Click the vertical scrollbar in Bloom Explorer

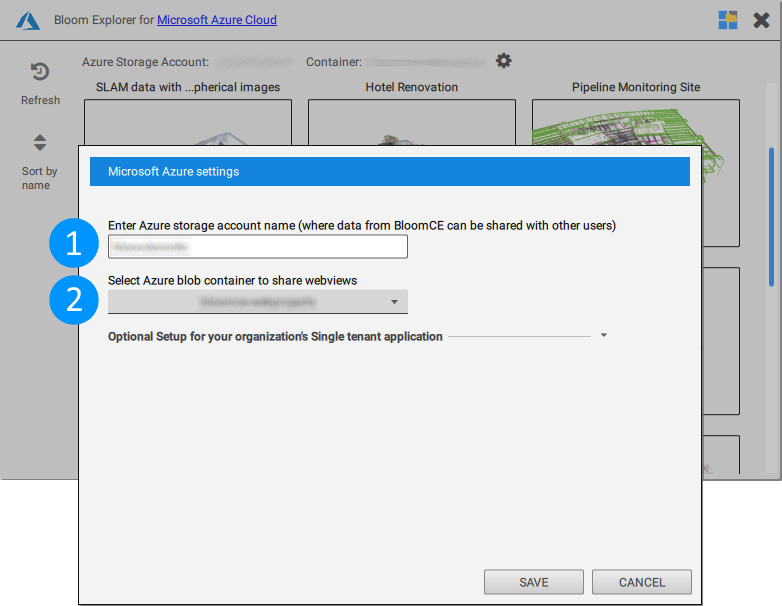(x=772, y=217)
